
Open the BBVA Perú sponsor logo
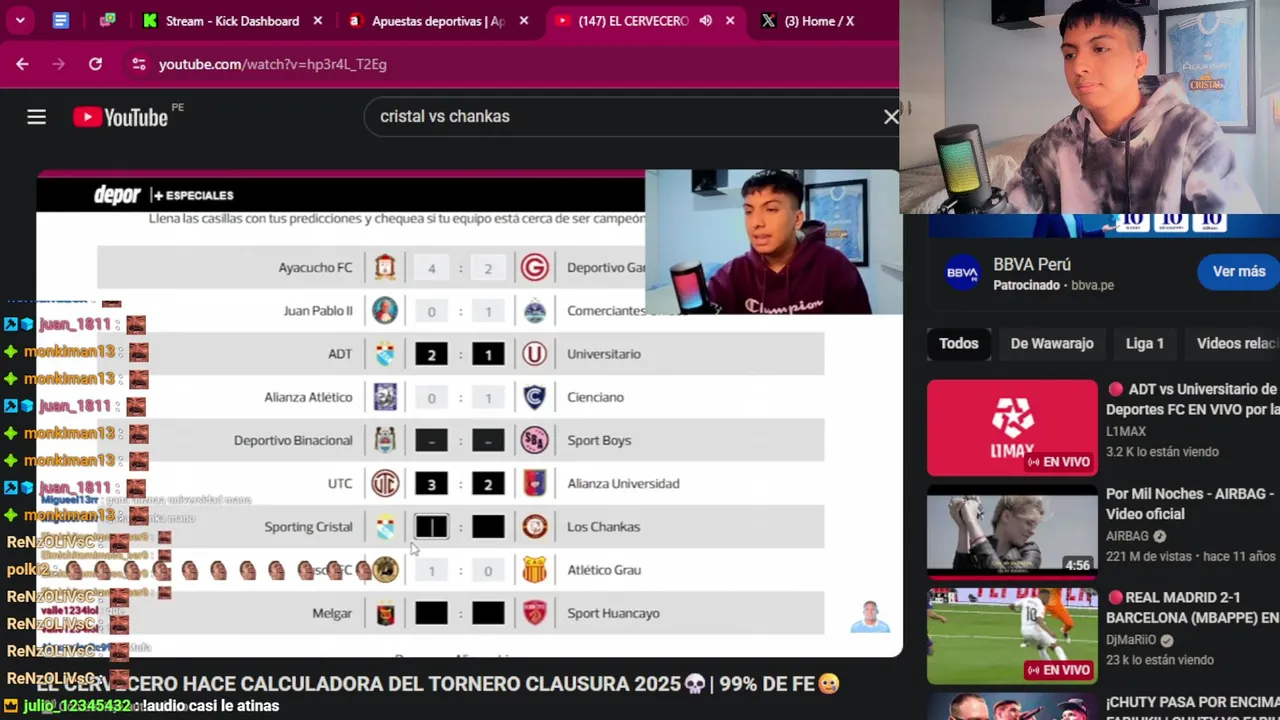point(962,273)
